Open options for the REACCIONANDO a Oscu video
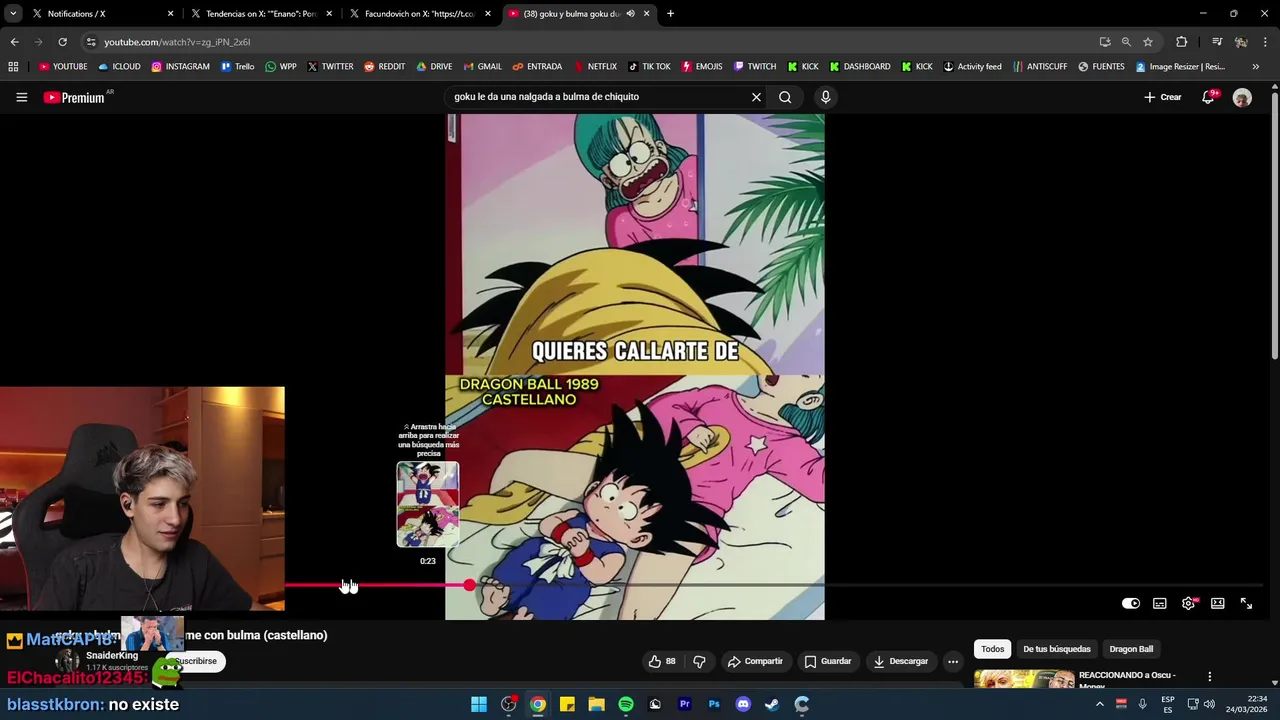Screen dimensions: 1280x720 point(1209,677)
